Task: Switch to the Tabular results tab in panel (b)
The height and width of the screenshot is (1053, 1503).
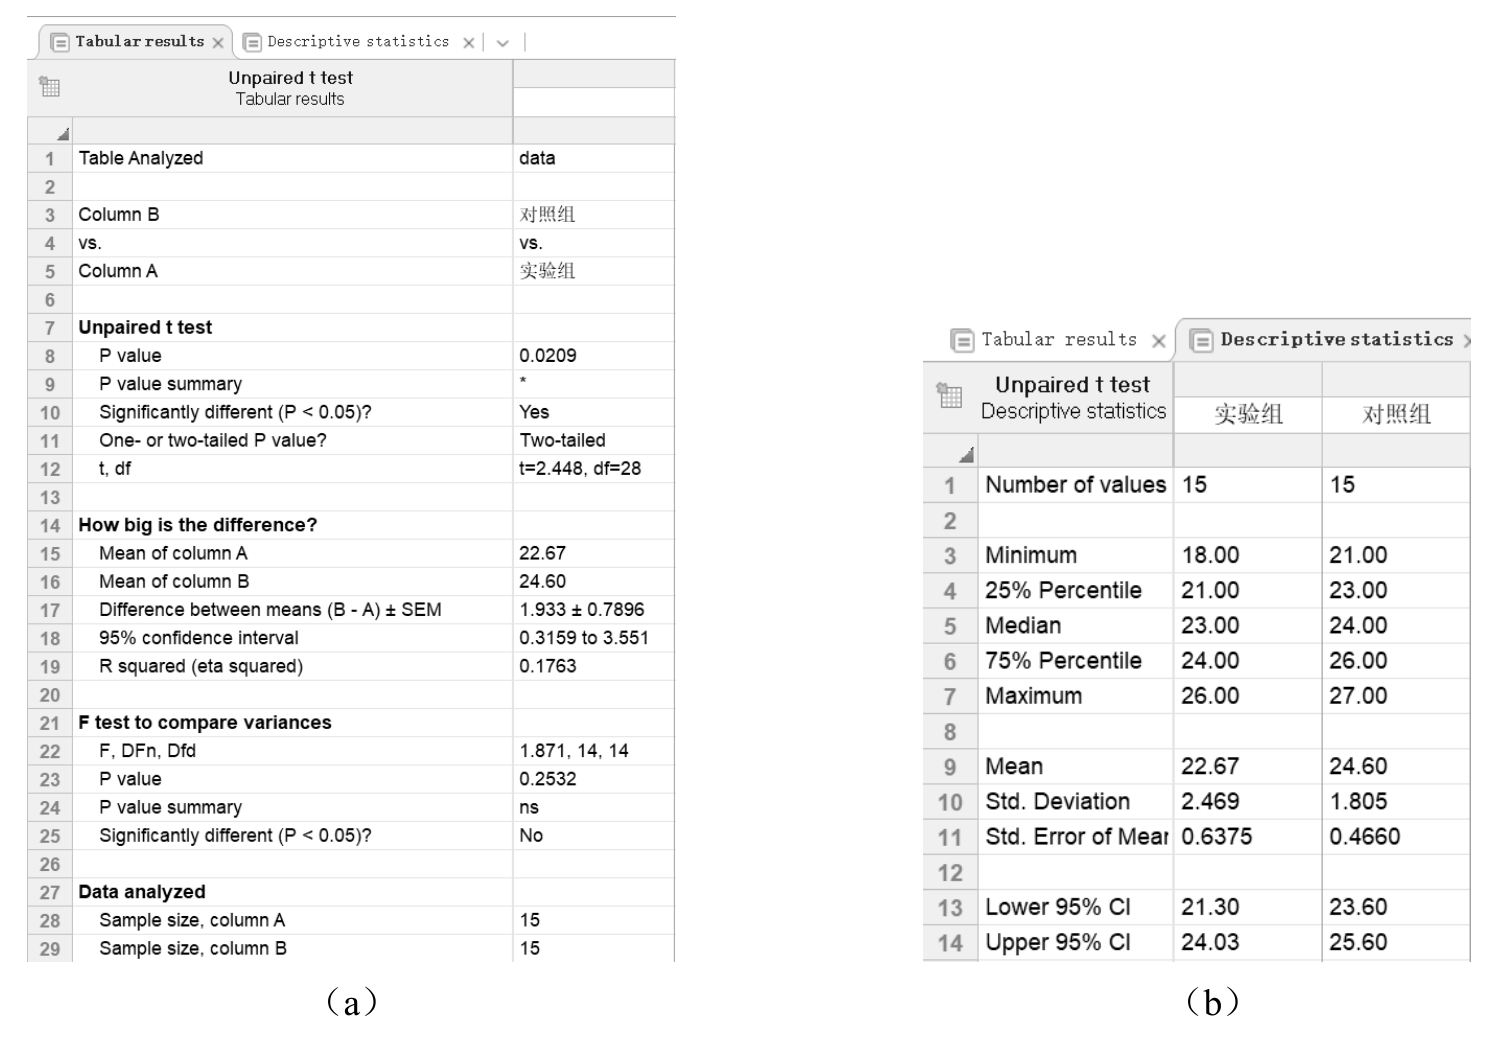Action: coord(1058,340)
